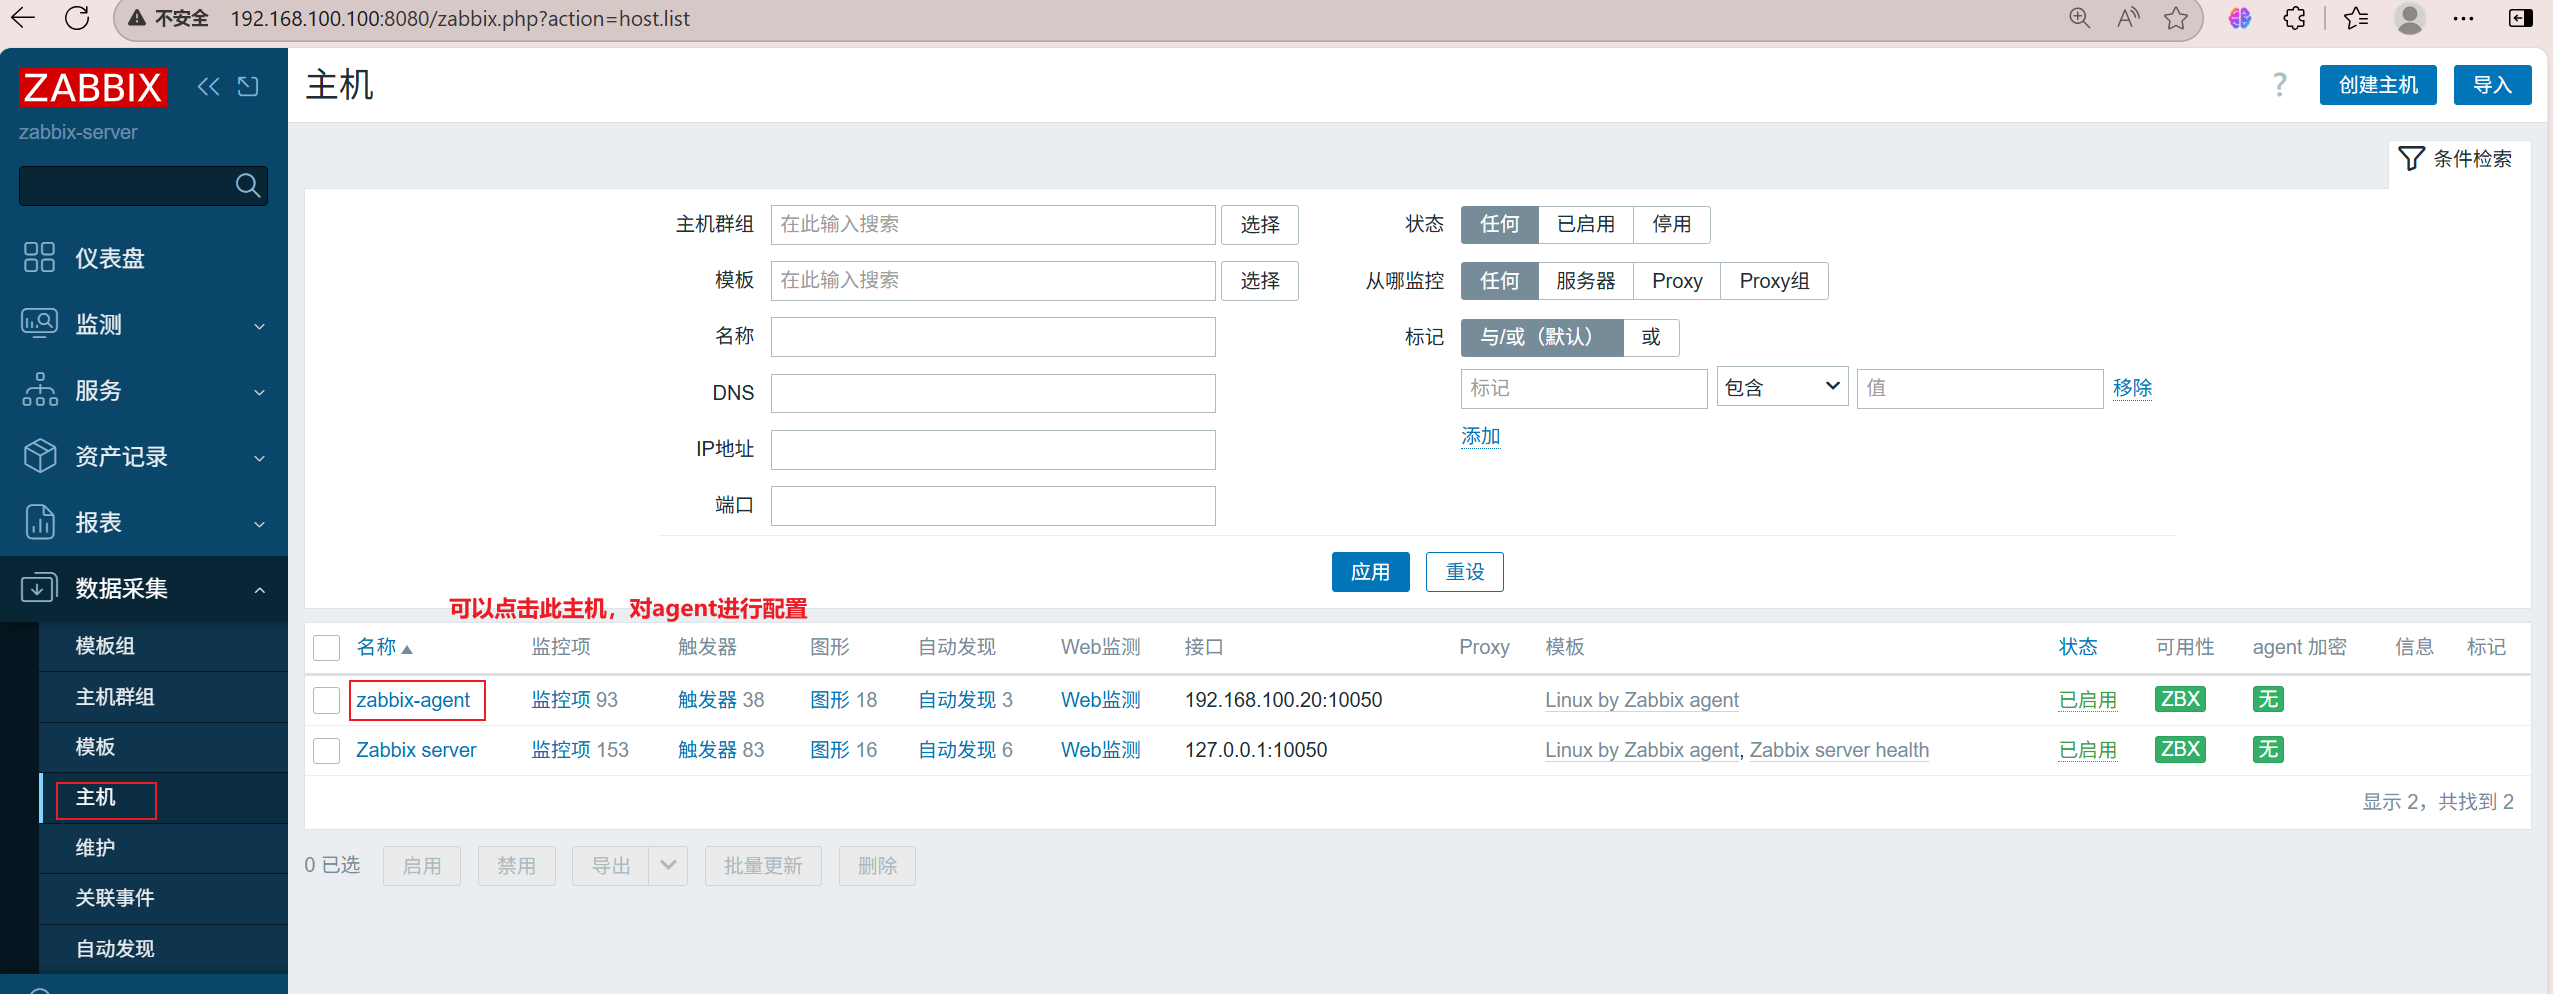Click 选择 button next to 模板 field
The width and height of the screenshot is (2553, 994).
pos(1260,281)
